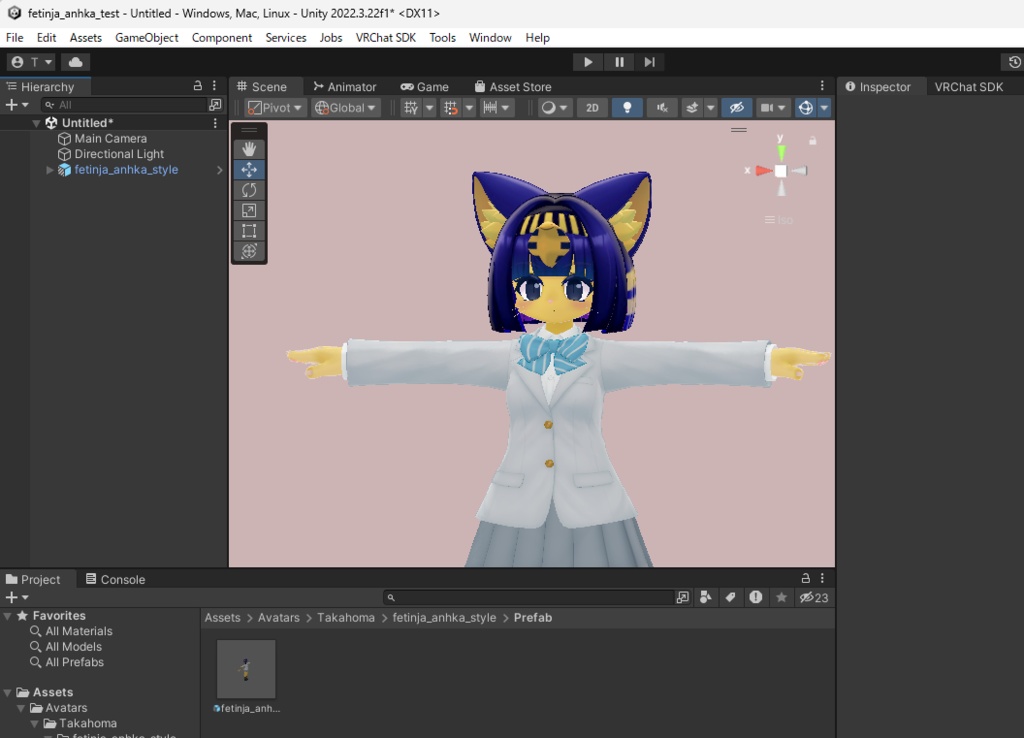Image resolution: width=1024 pixels, height=738 pixels.
Task: Open the grid snapping options dropdown arrow
Action: (469, 108)
